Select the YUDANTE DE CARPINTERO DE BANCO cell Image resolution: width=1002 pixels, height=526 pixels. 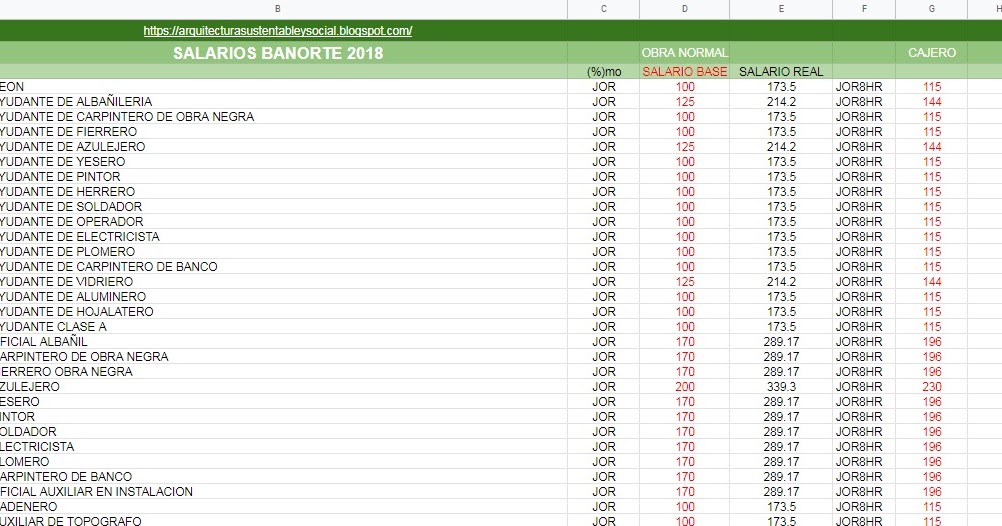[x=283, y=267]
